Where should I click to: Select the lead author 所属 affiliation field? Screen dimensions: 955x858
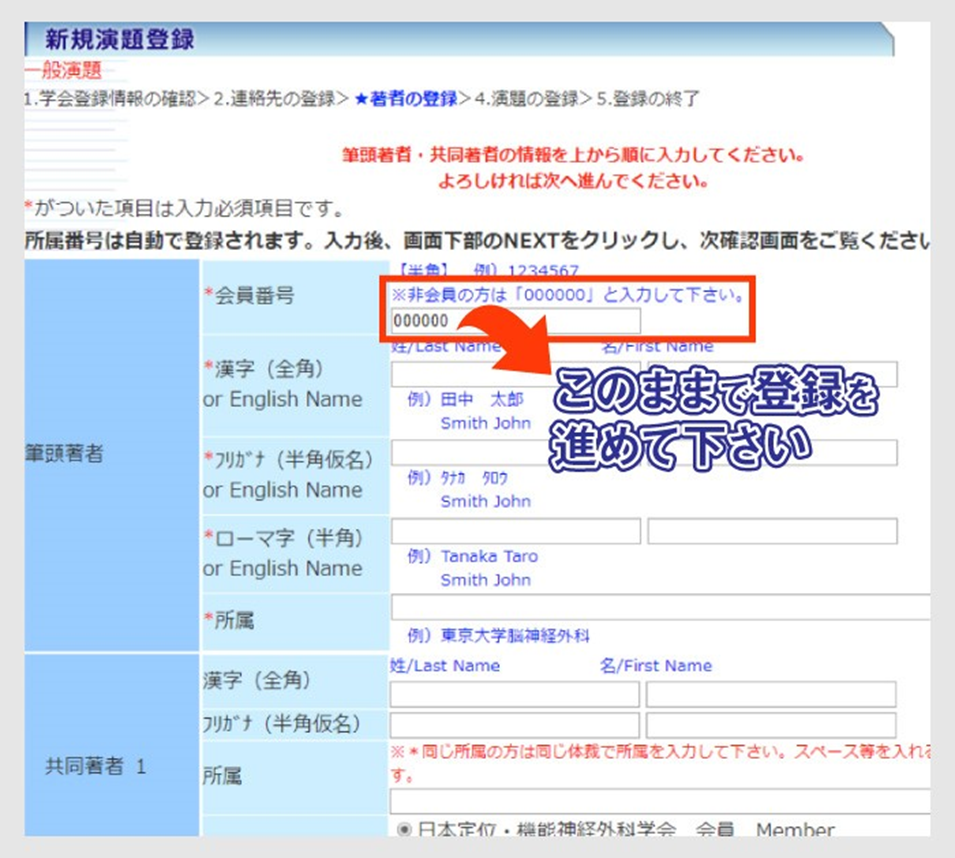pos(660,608)
